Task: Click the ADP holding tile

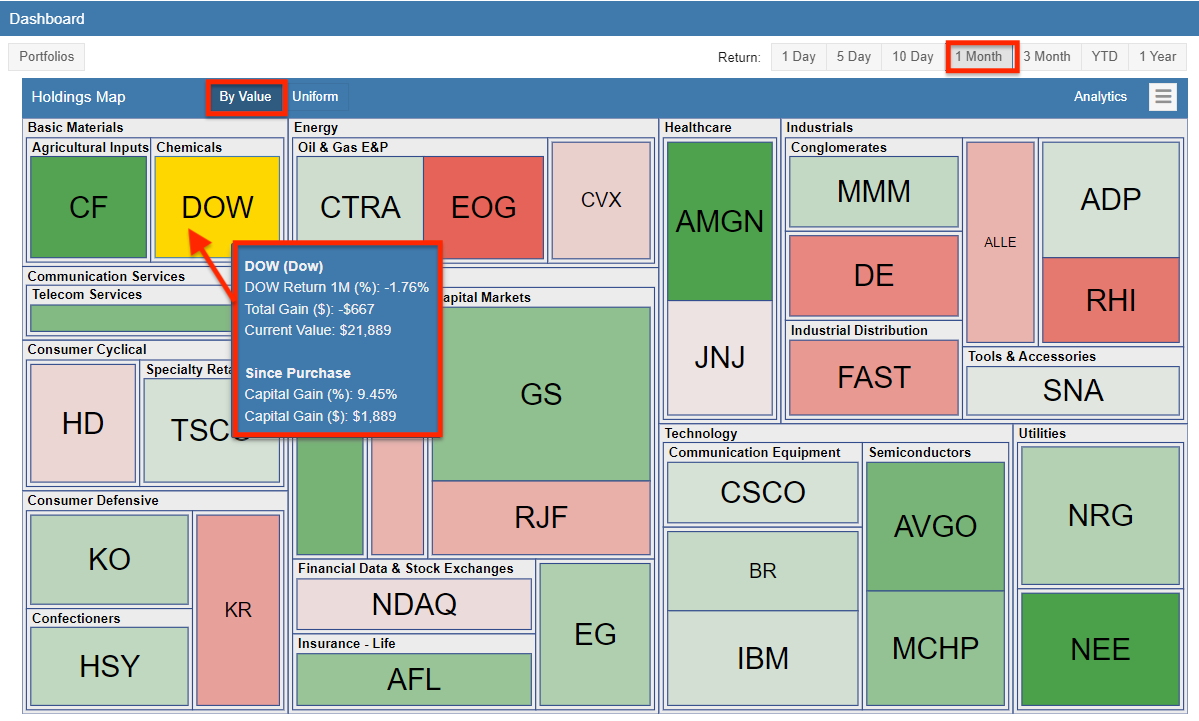Action: (1110, 200)
